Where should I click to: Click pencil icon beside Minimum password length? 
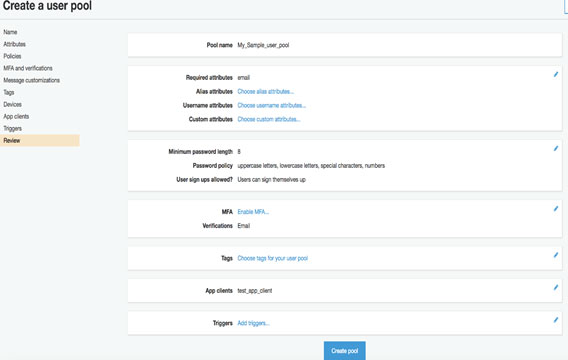click(556, 148)
